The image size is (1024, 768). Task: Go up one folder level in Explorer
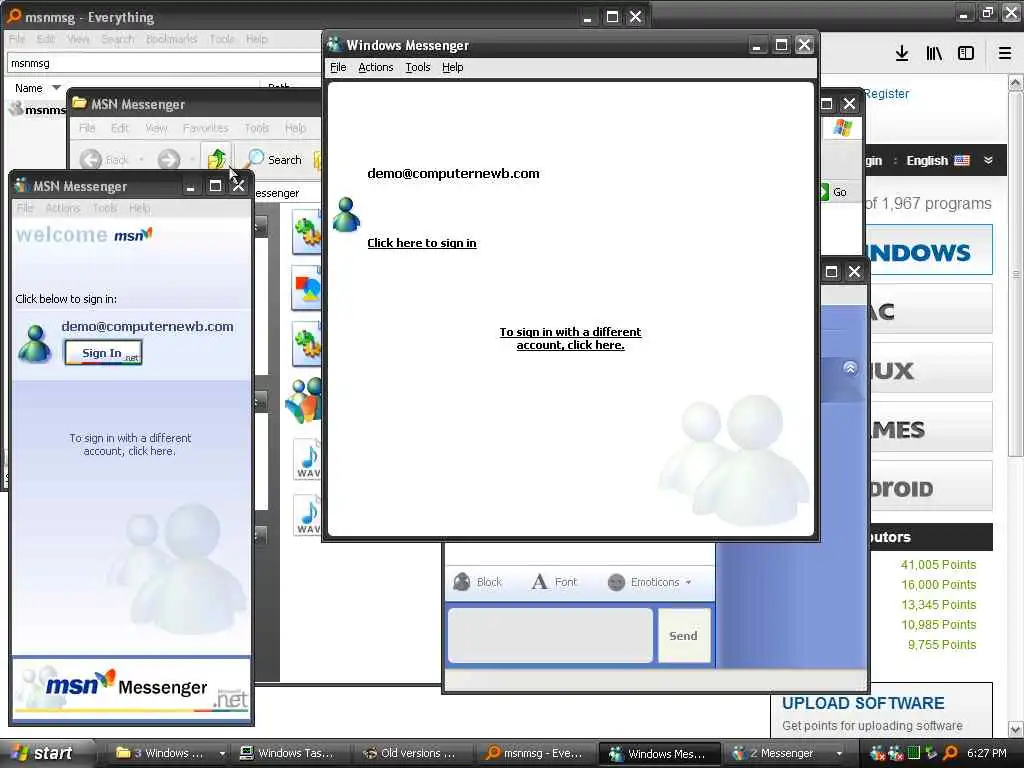click(x=216, y=158)
